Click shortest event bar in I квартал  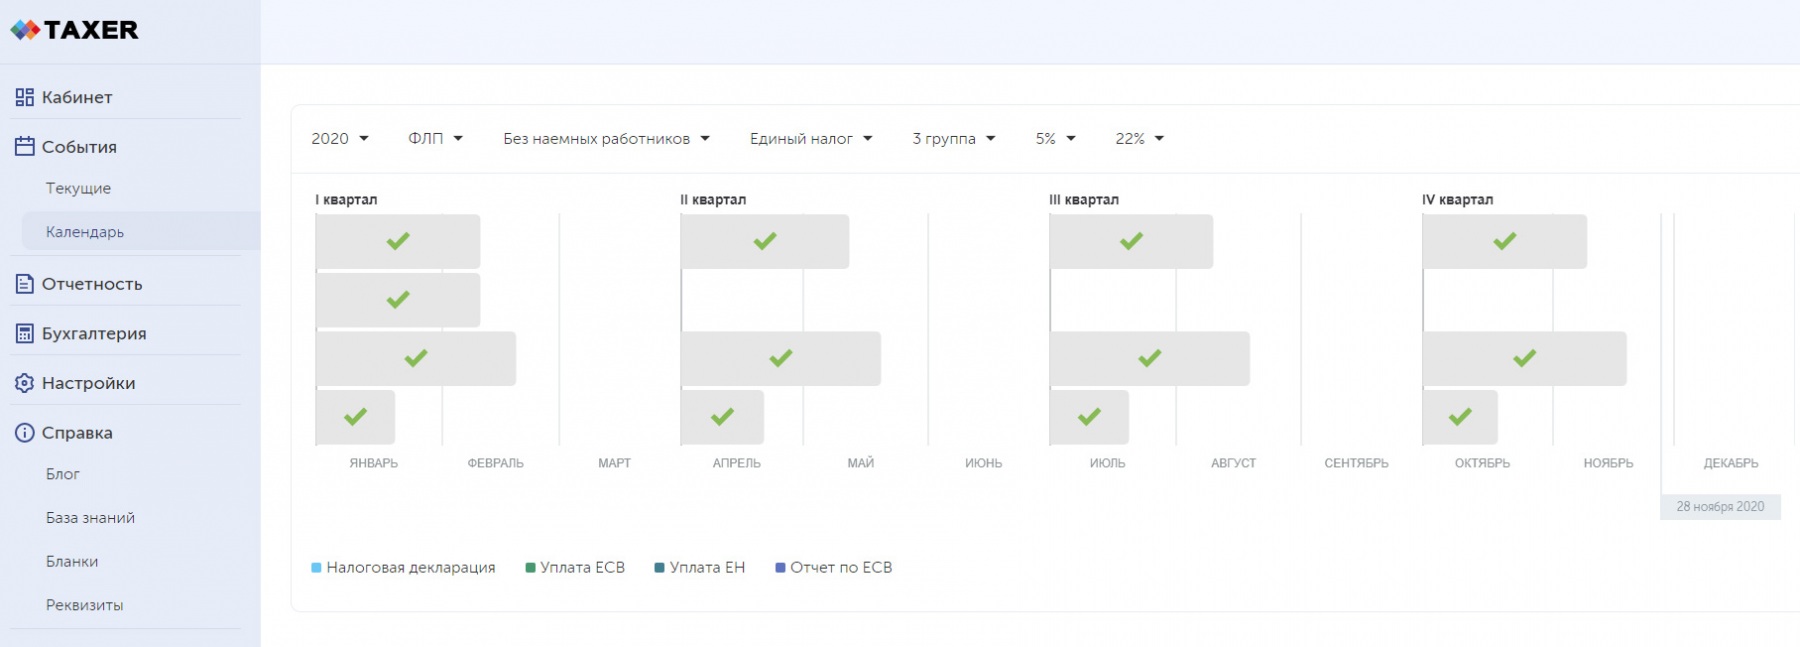pyautogui.click(x=355, y=417)
